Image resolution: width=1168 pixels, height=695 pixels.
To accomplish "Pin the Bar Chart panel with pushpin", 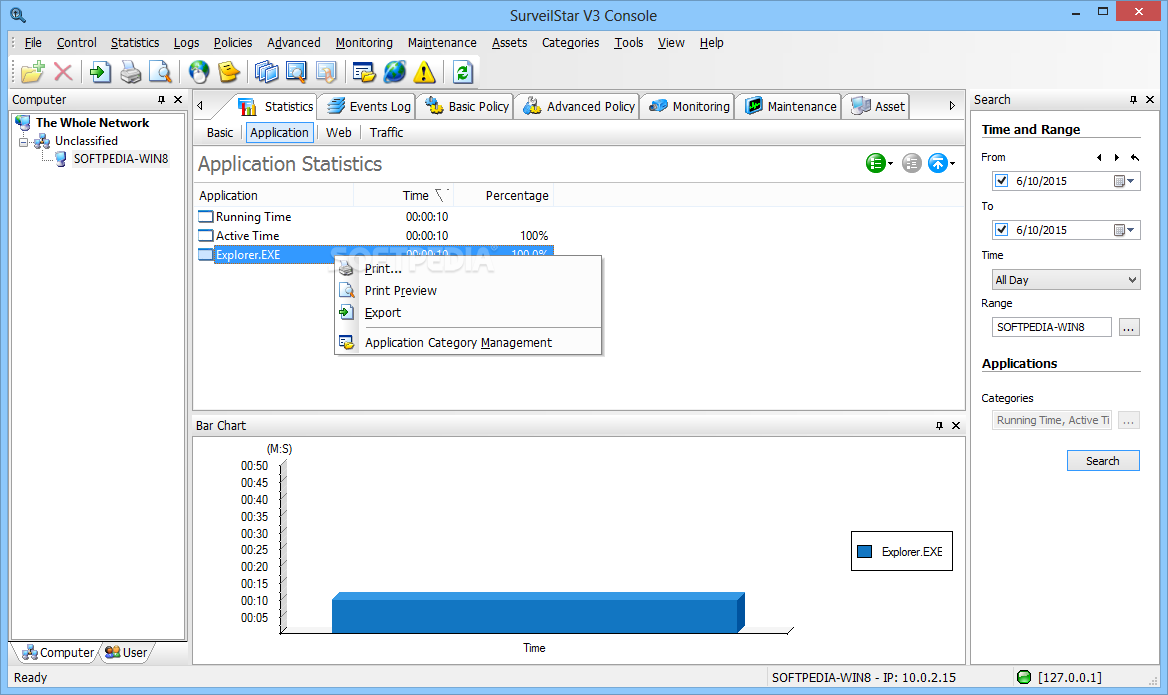I will (939, 425).
